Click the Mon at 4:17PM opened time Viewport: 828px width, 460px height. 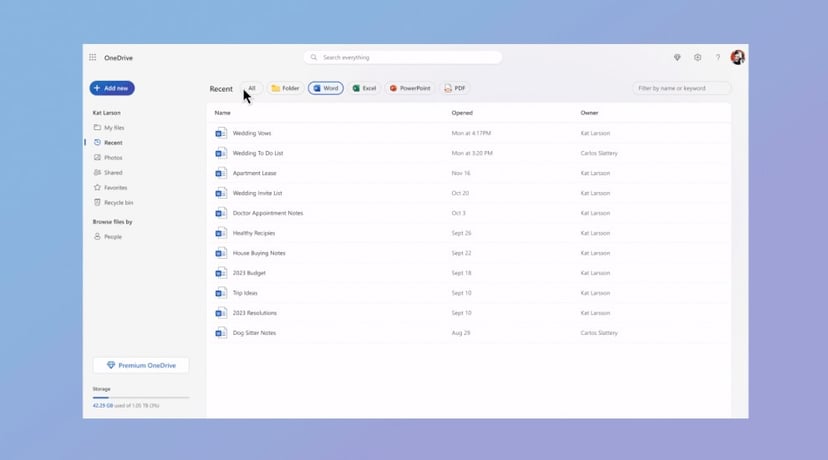point(471,133)
